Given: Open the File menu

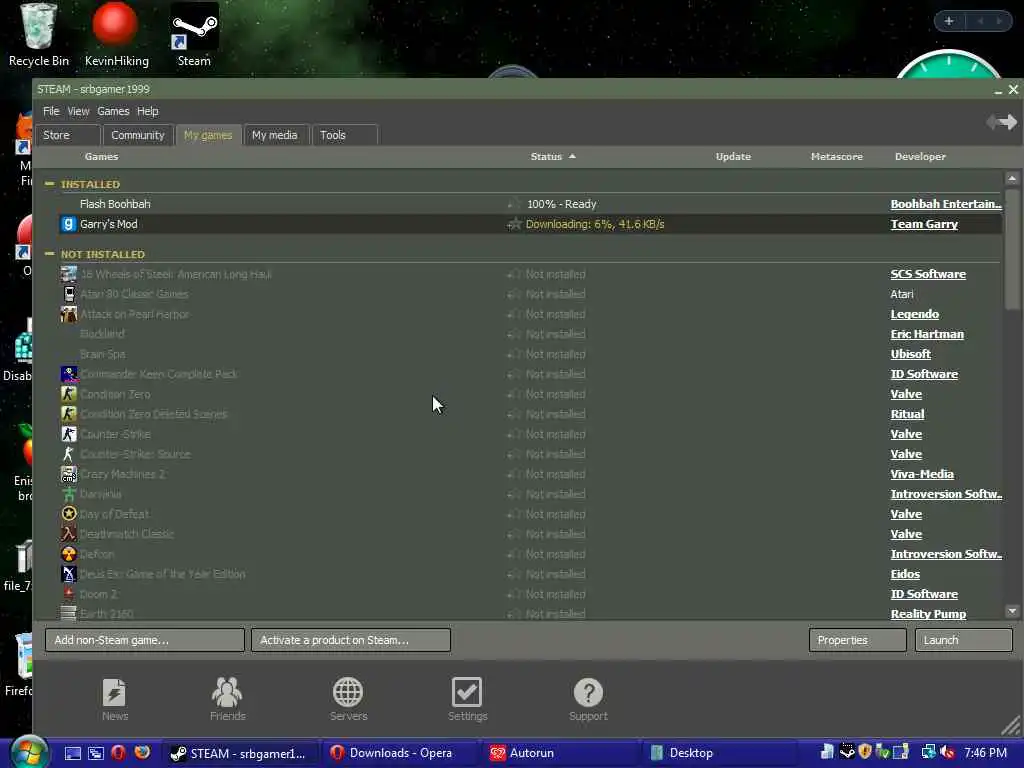Looking at the screenshot, I should pos(51,111).
